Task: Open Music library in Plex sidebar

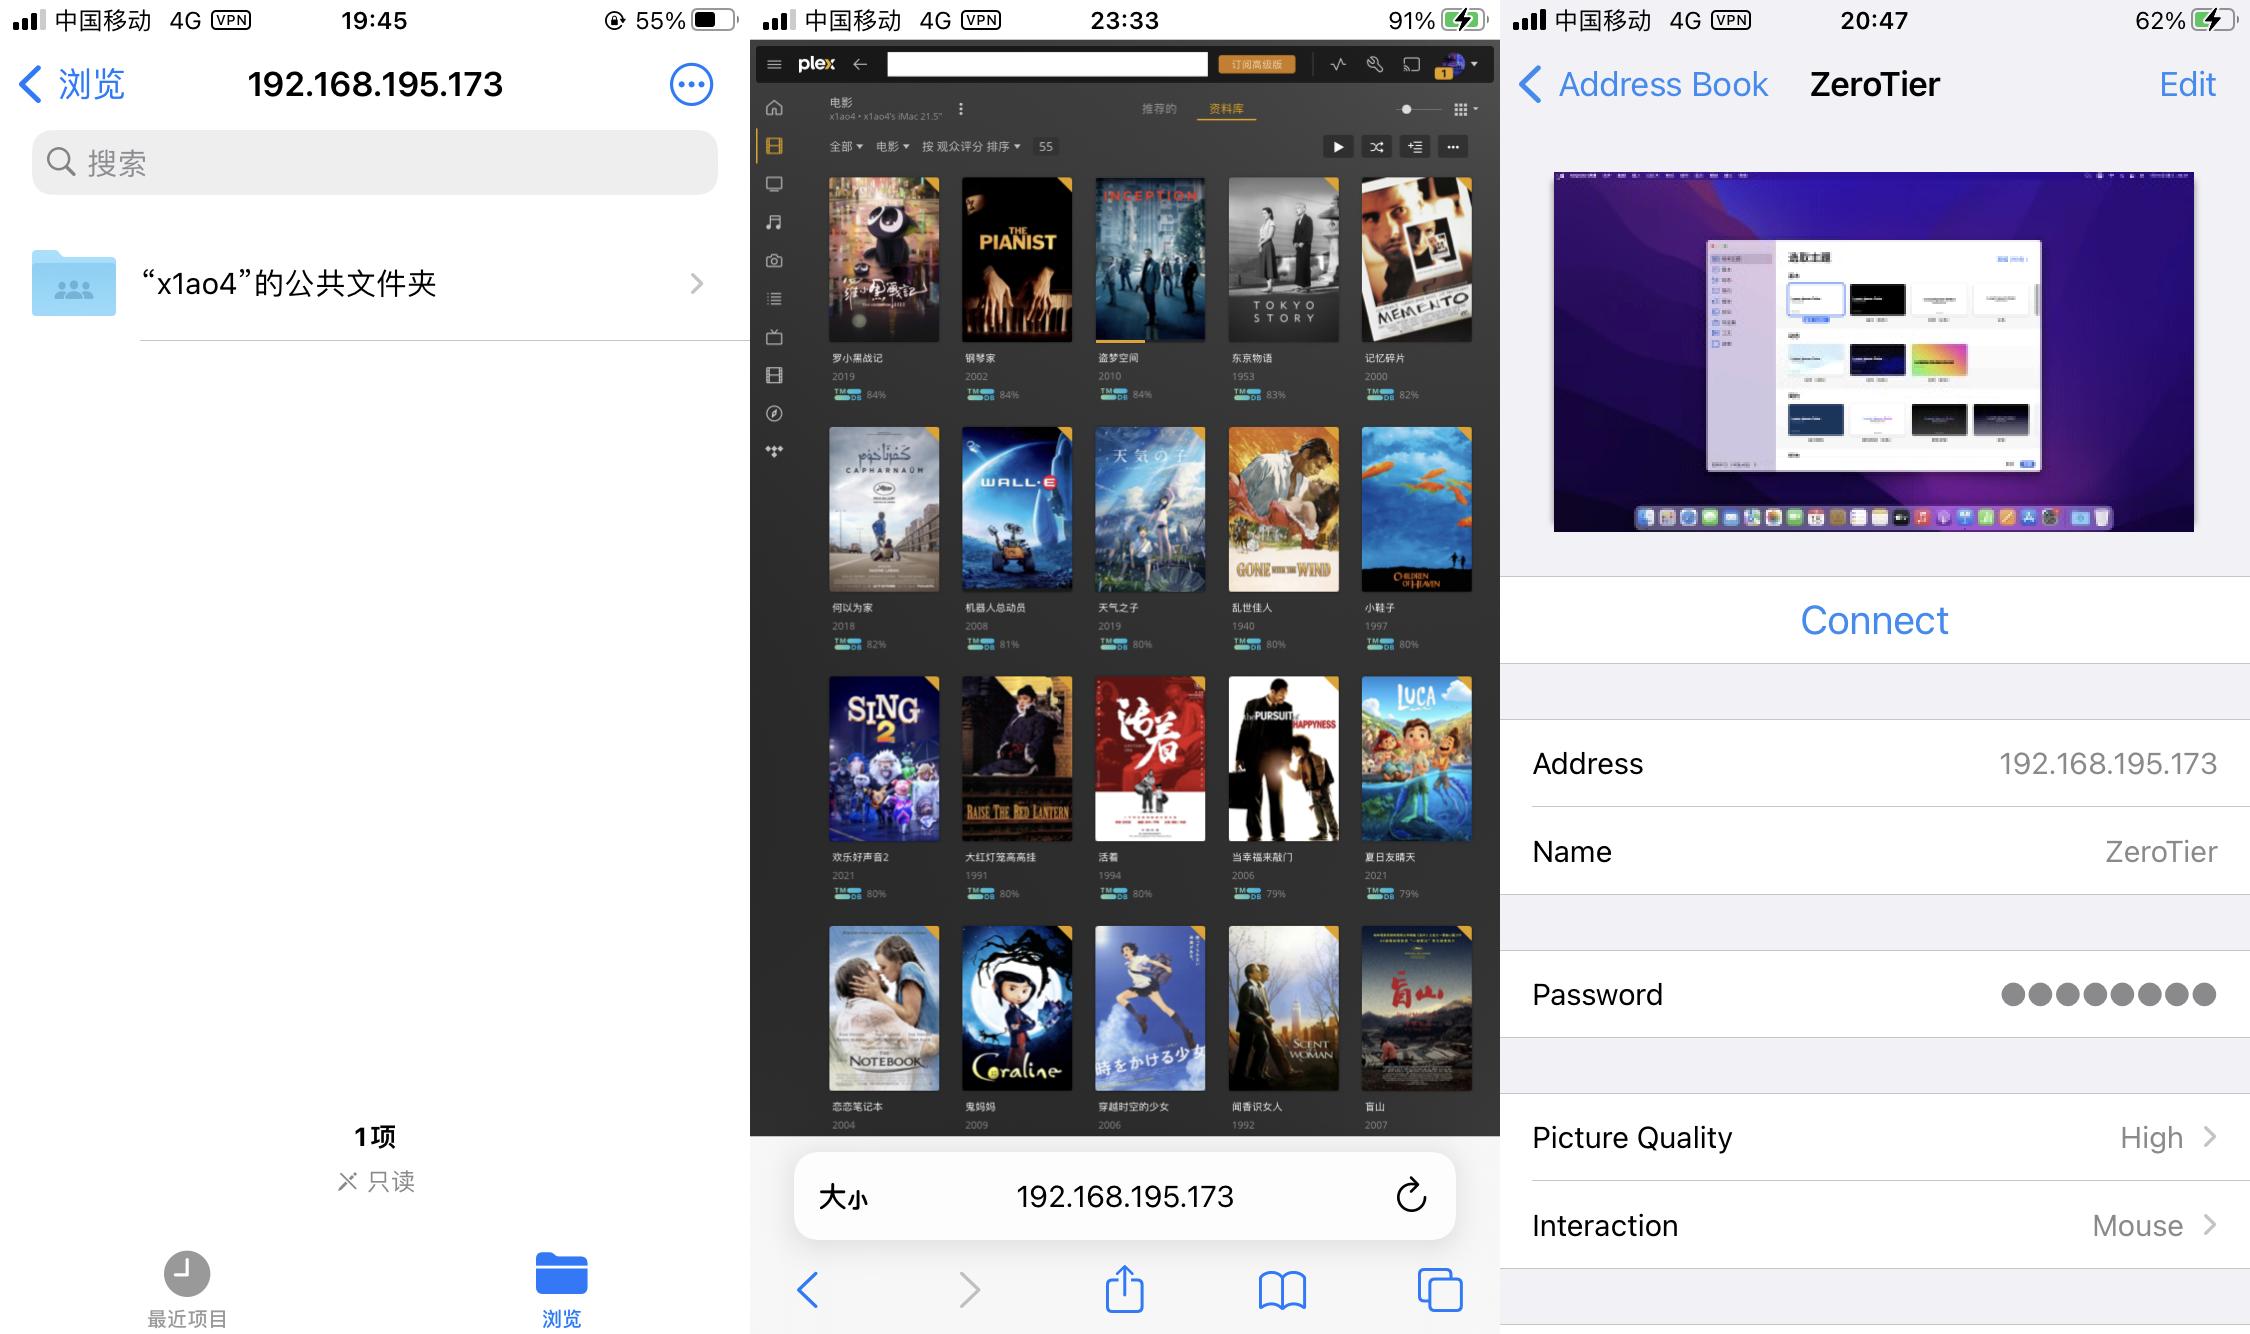Action: pos(774,222)
